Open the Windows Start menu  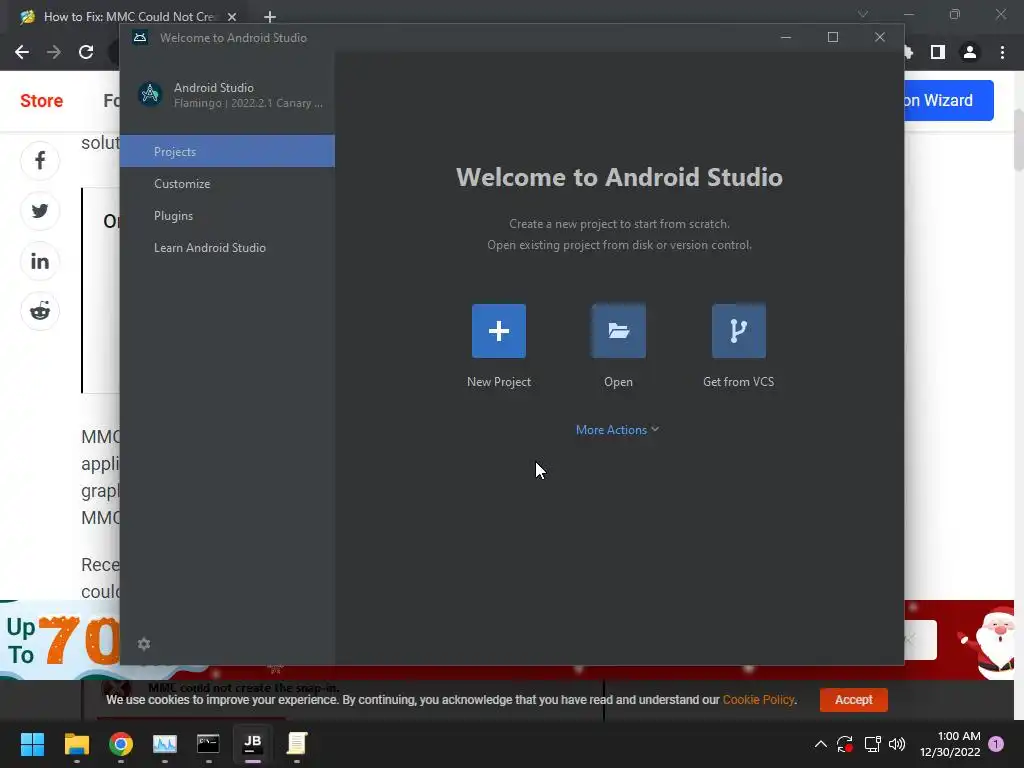click(32, 744)
